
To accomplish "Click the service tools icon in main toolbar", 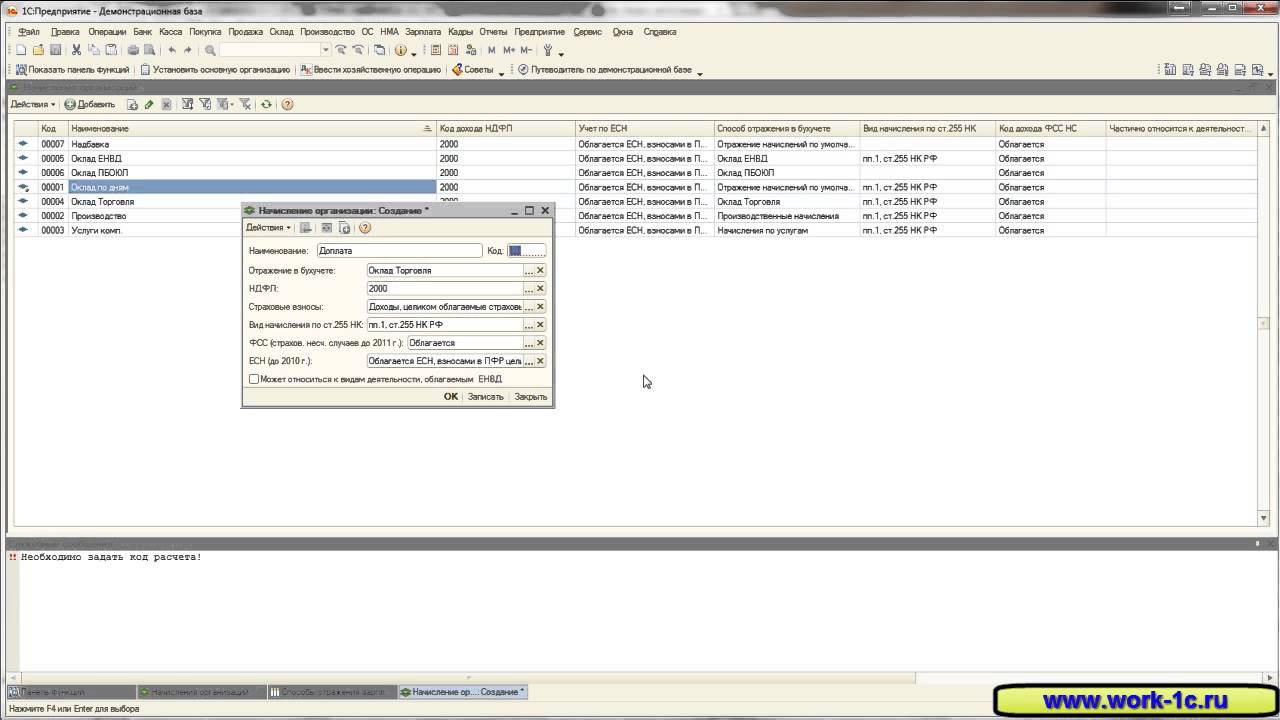I will 548,50.
